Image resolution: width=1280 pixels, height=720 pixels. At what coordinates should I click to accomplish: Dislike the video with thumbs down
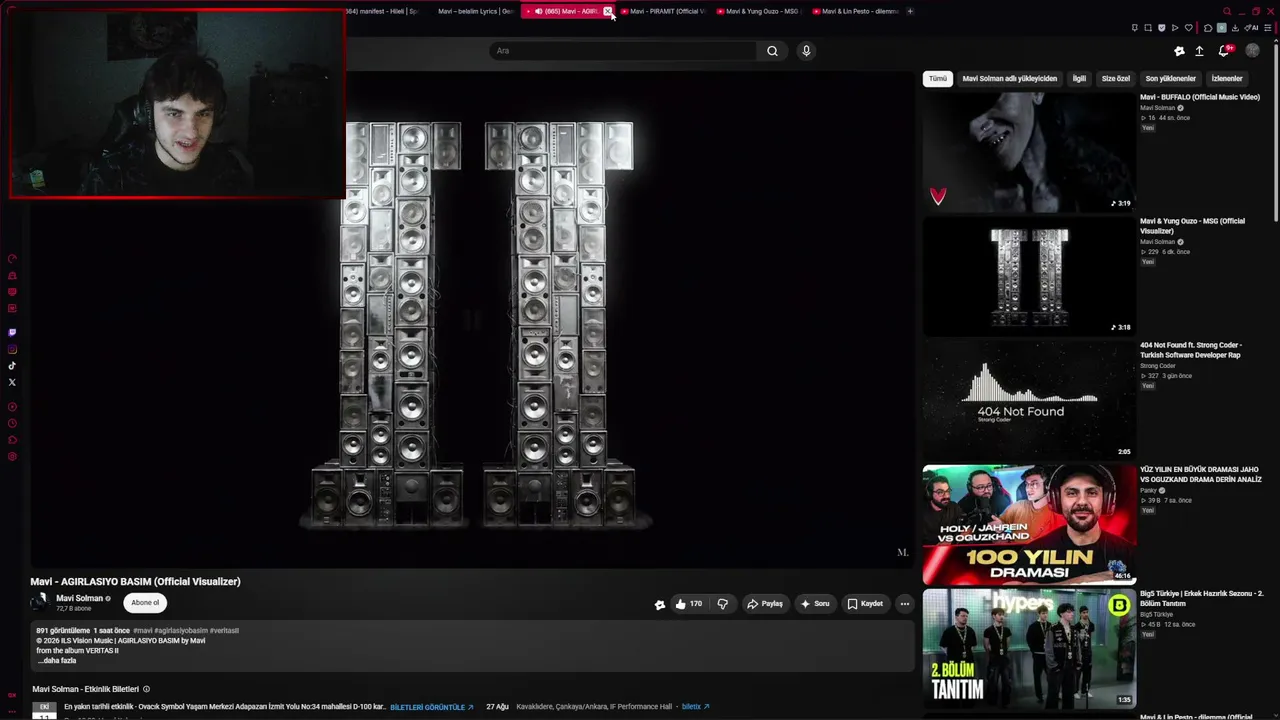pos(722,604)
